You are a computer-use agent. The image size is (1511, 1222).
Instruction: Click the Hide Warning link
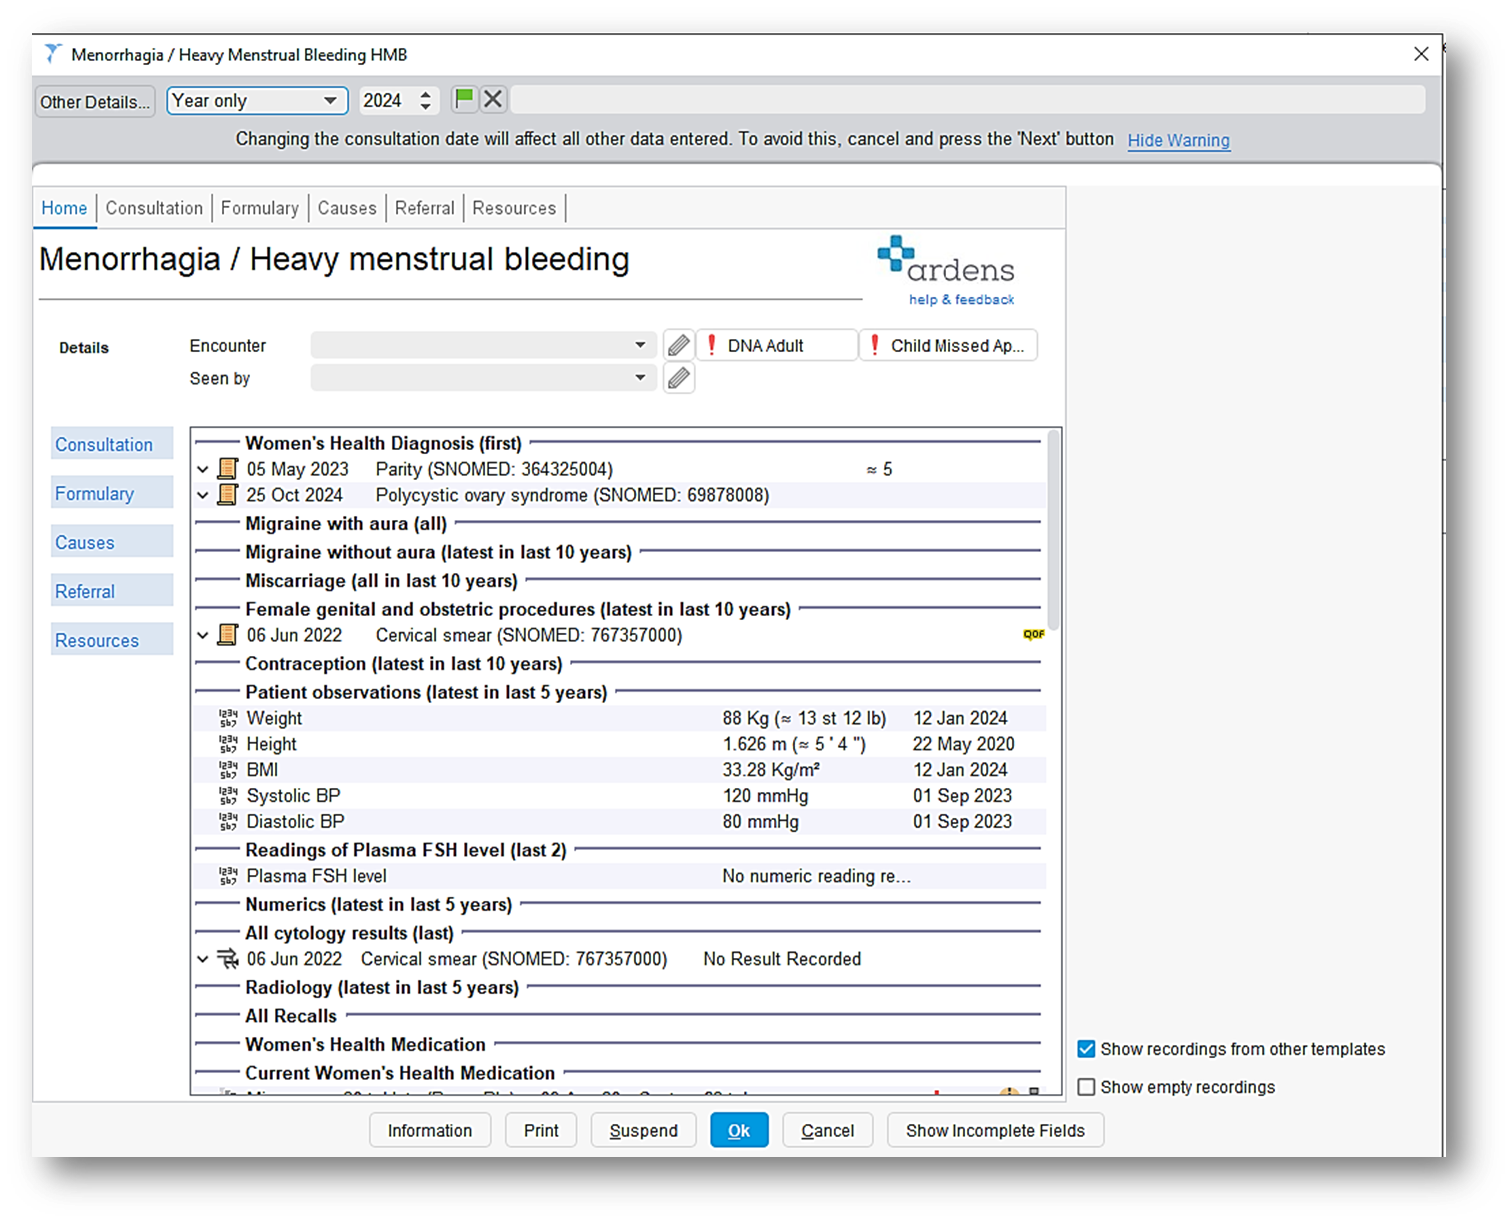[x=1178, y=140]
